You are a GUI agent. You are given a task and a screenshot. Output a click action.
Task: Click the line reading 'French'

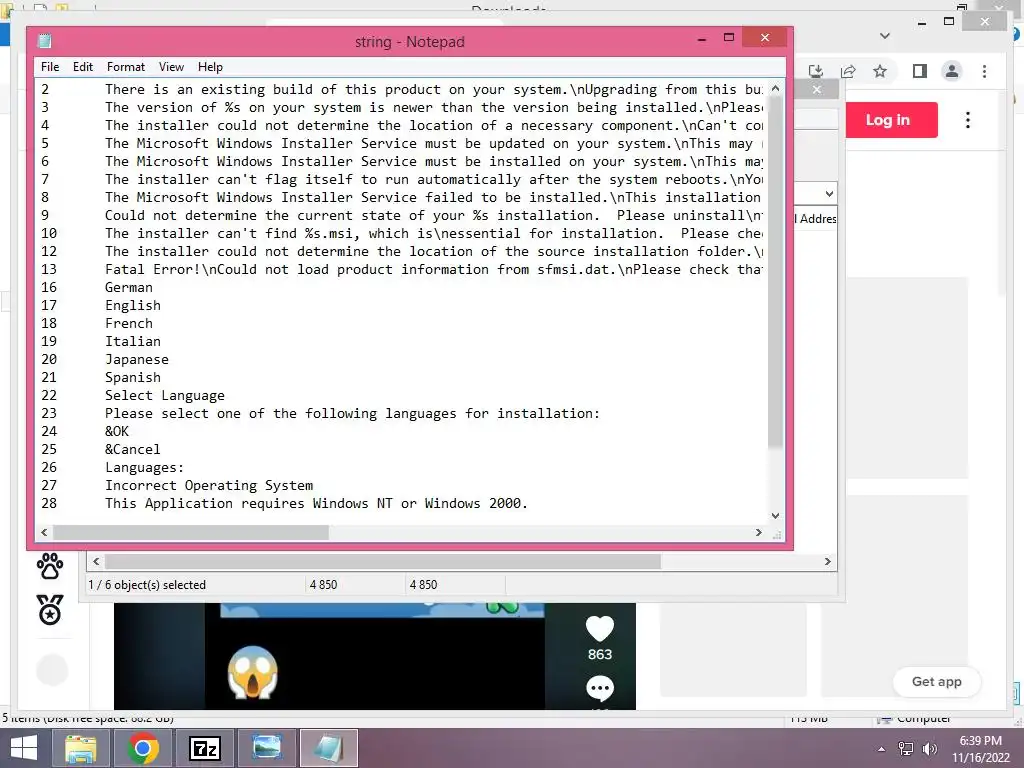(x=129, y=323)
